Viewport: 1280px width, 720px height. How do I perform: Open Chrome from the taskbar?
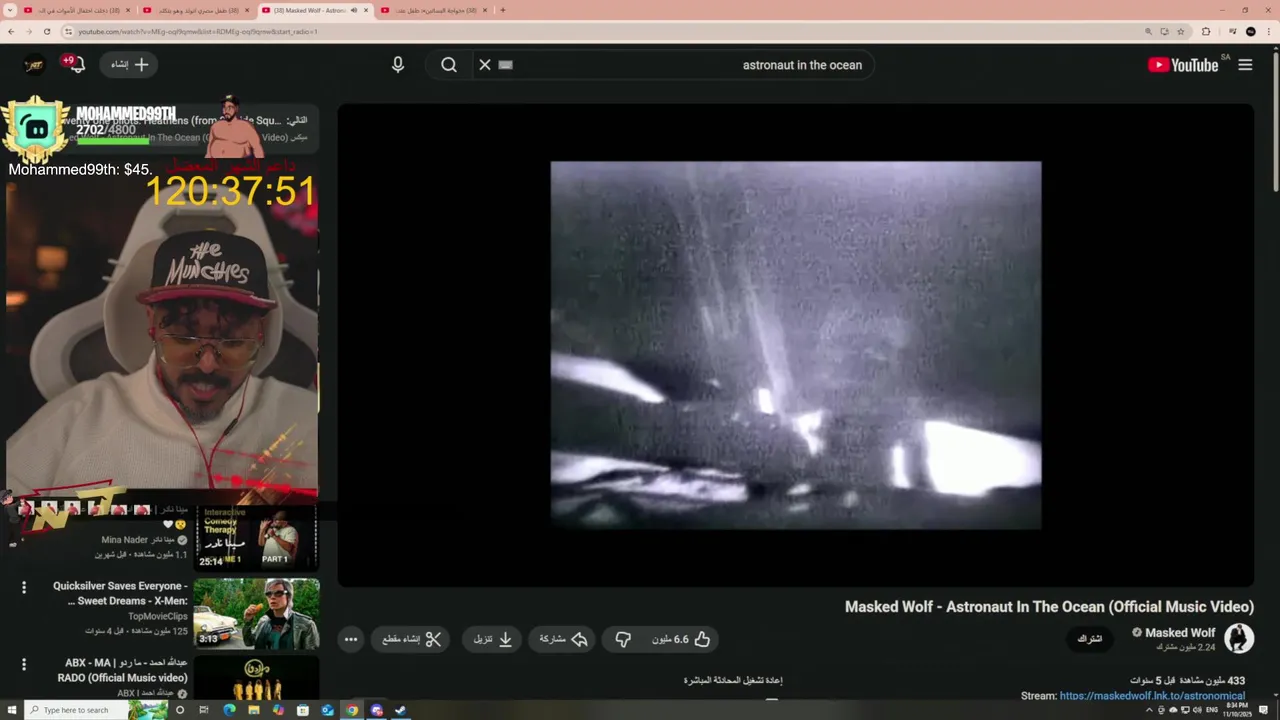point(352,710)
